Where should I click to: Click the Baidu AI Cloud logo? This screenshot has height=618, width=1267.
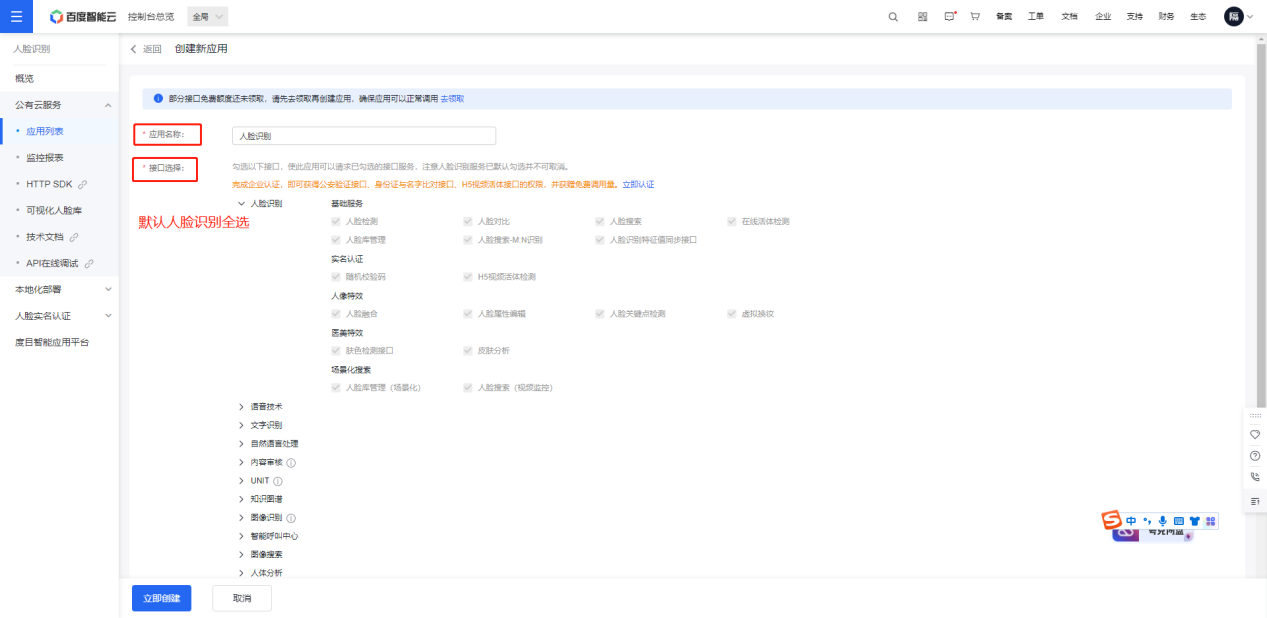click(83, 16)
